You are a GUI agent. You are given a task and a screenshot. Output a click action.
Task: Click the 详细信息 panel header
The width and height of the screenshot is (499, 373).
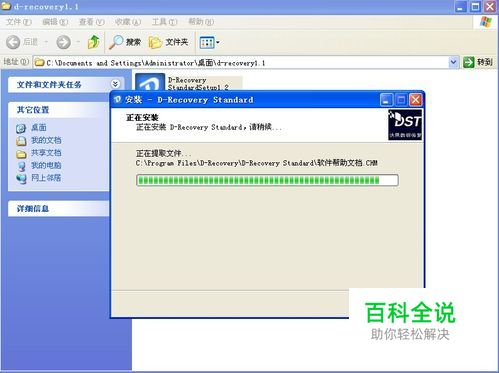59,209
